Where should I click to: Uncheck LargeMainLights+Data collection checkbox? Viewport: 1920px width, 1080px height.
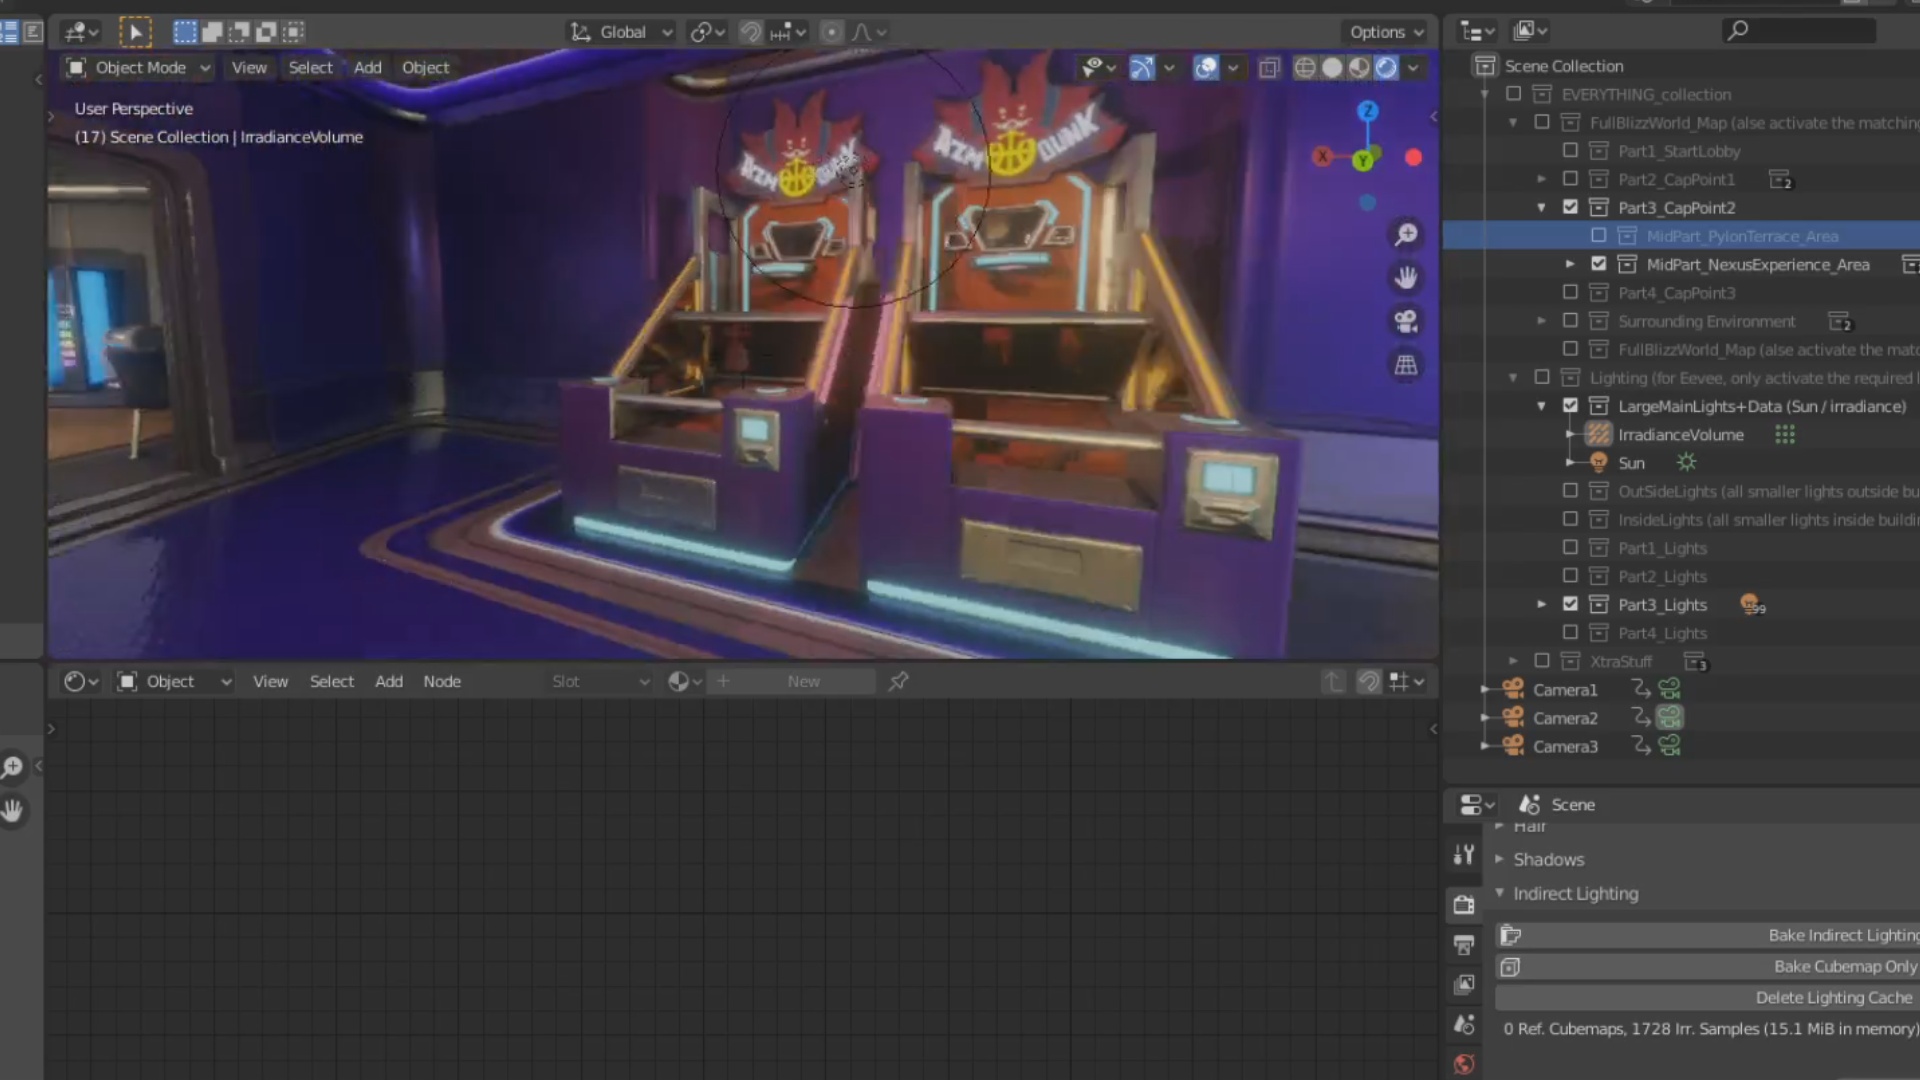[x=1570, y=406]
